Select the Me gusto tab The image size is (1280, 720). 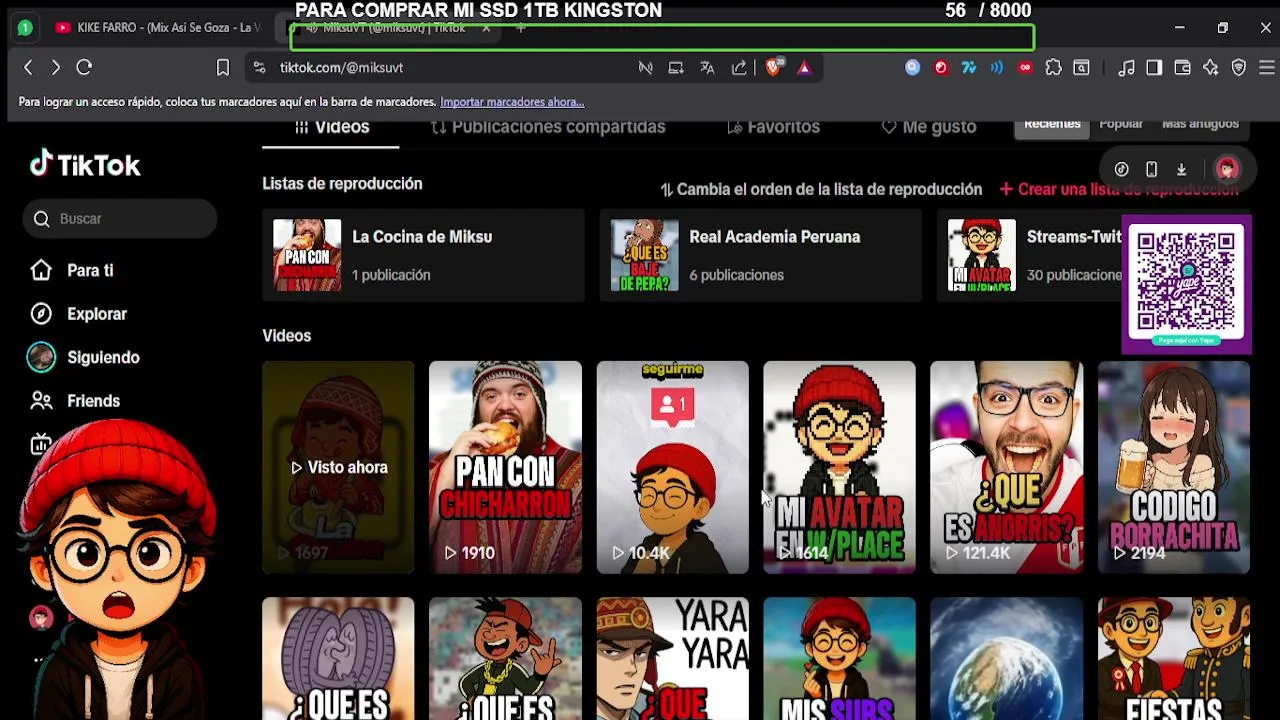[929, 127]
